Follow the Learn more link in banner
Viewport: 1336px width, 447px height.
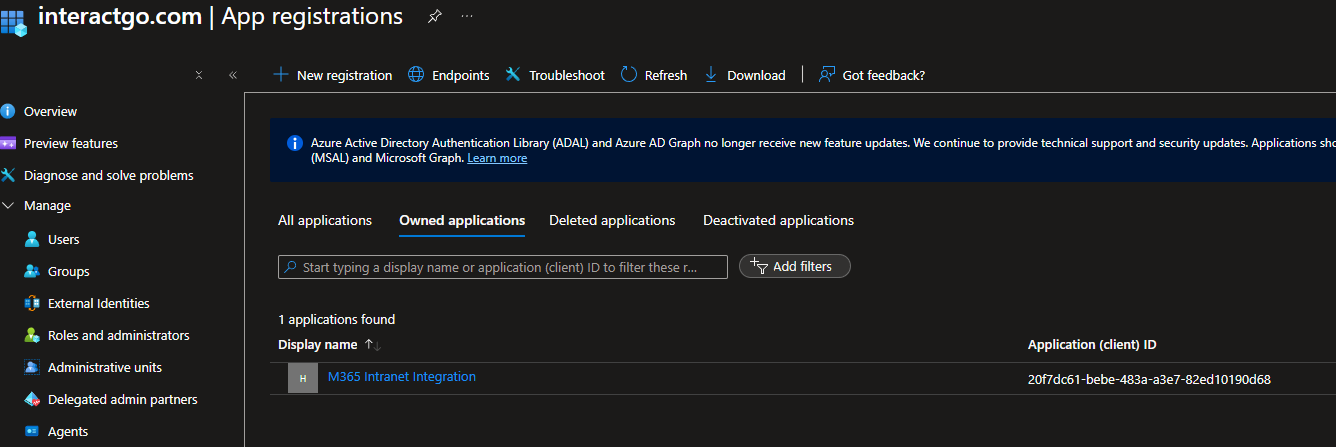tap(497, 158)
